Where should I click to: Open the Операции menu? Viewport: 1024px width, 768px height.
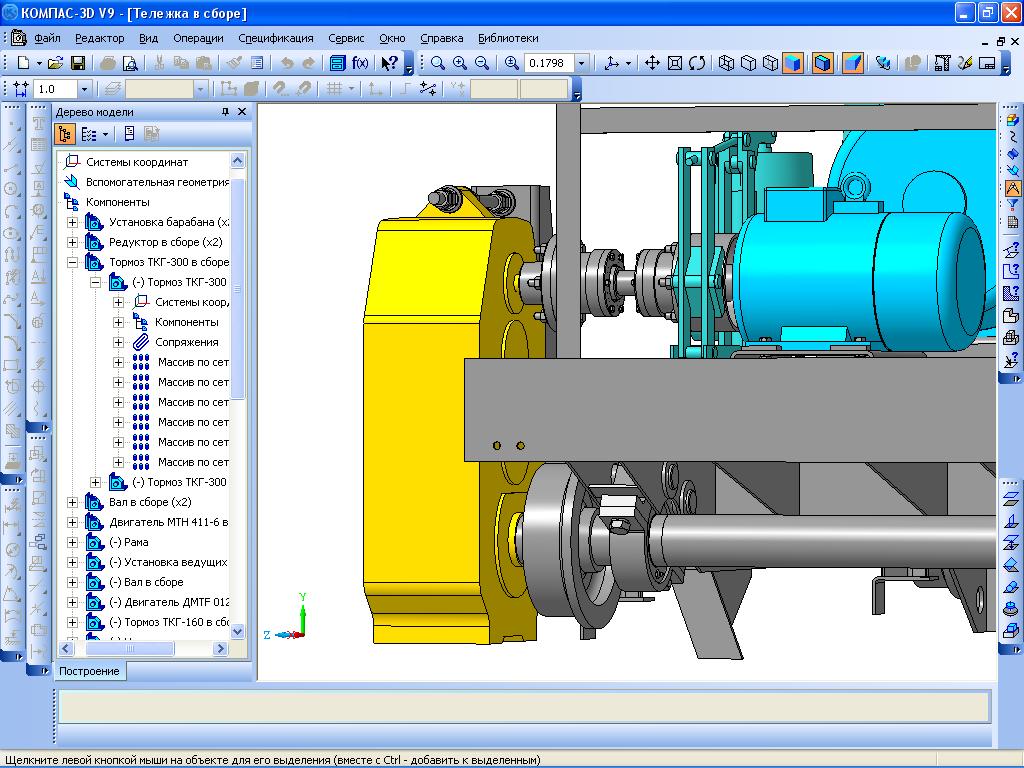point(198,38)
